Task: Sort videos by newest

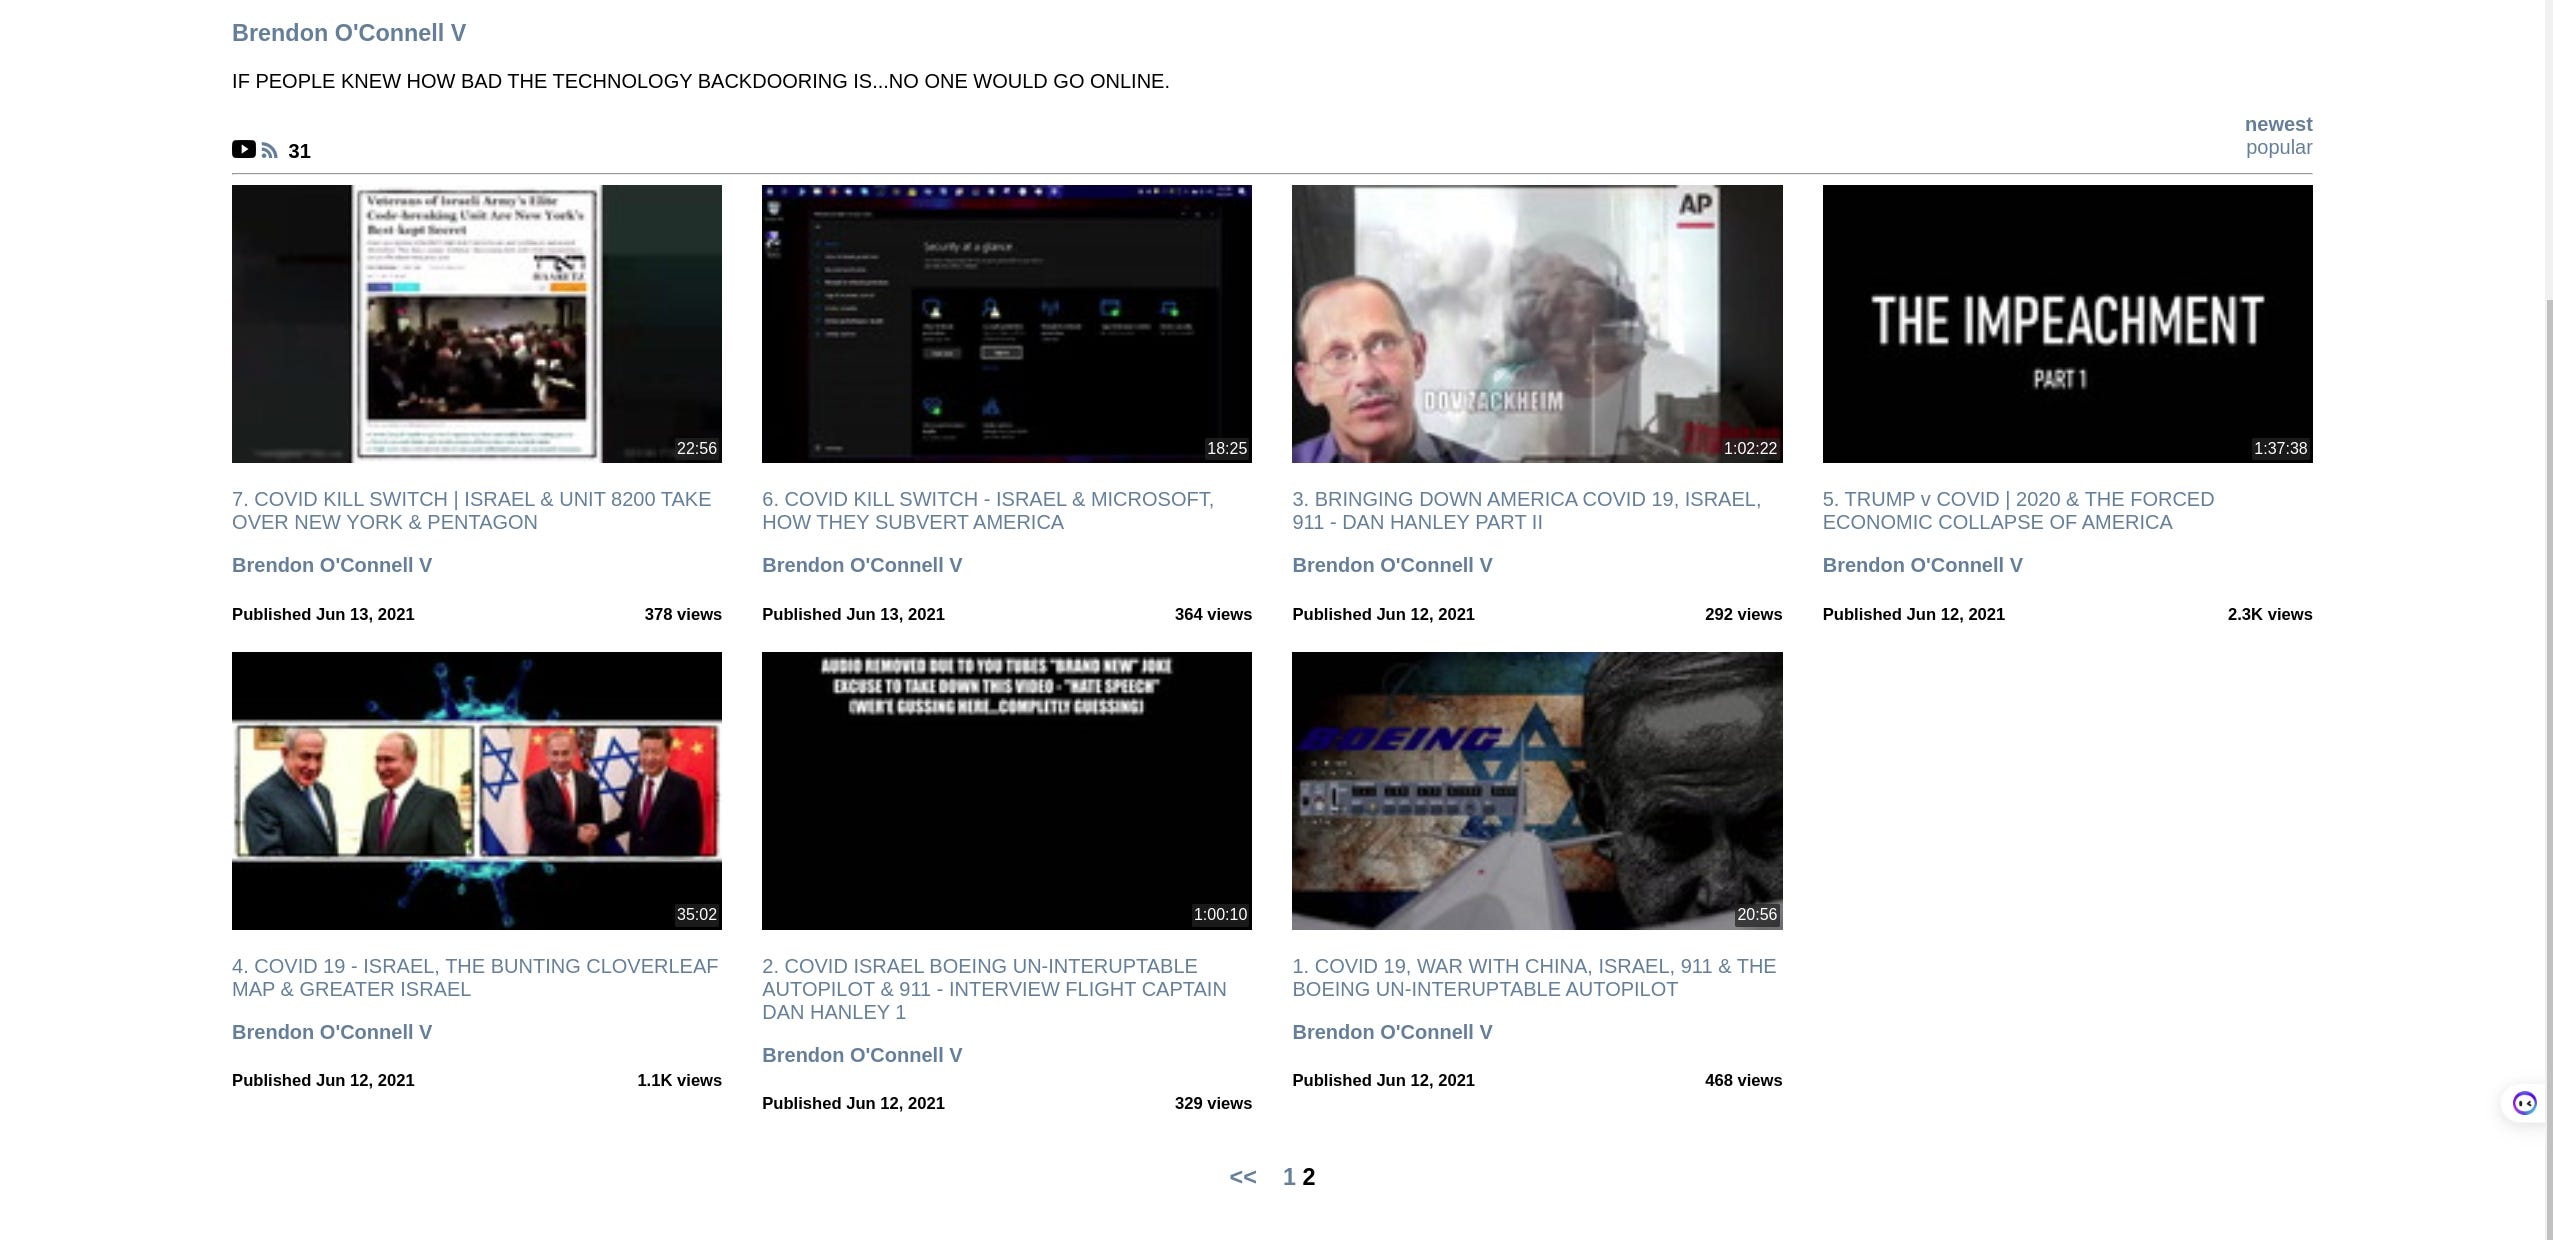Action: (x=2278, y=124)
